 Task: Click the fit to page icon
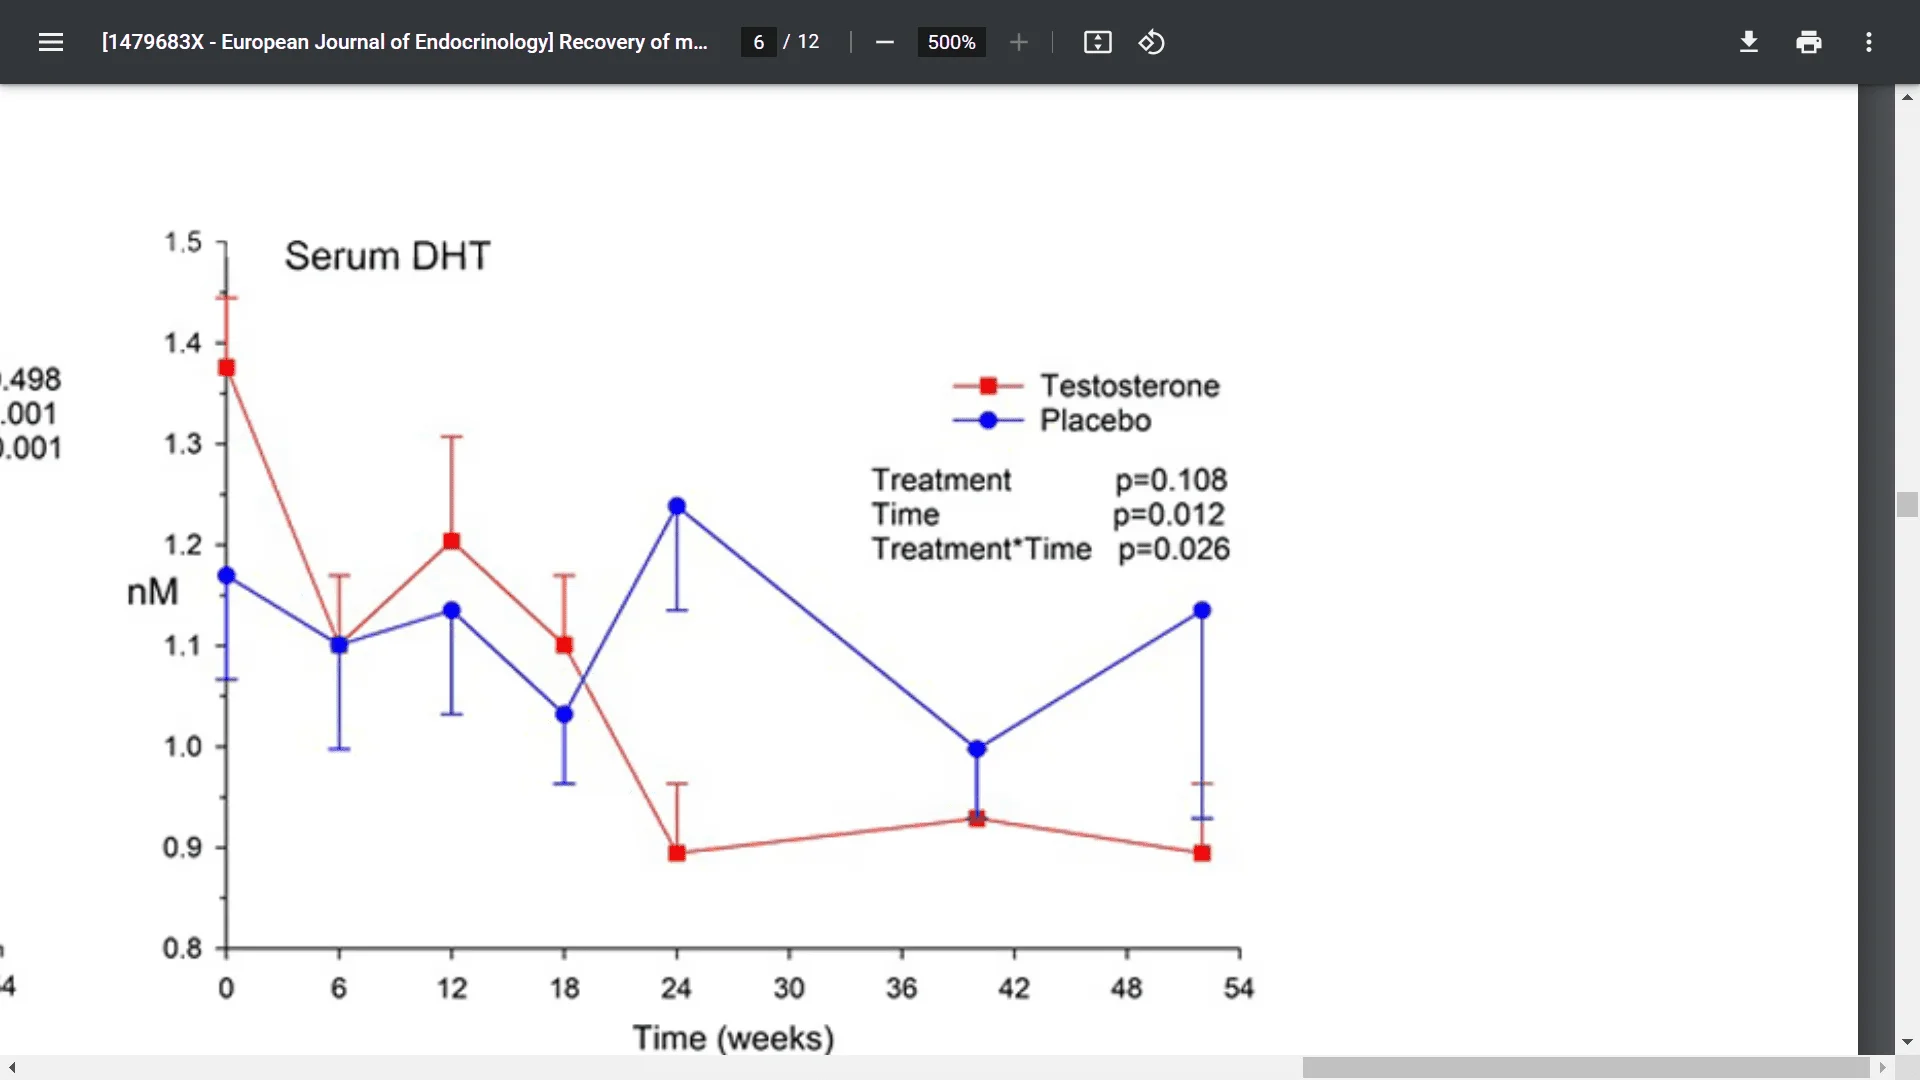(x=1098, y=42)
